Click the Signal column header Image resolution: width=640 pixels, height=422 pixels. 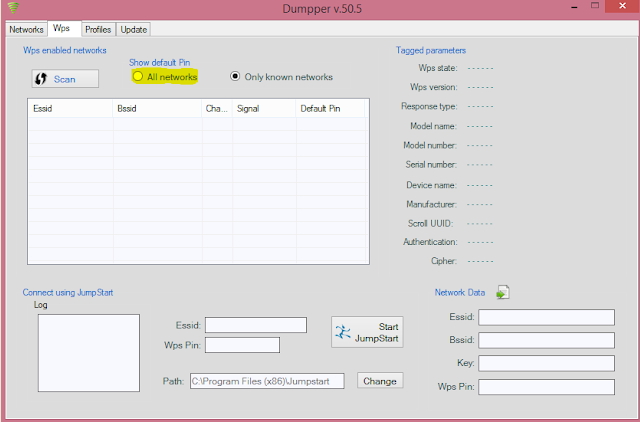point(264,109)
